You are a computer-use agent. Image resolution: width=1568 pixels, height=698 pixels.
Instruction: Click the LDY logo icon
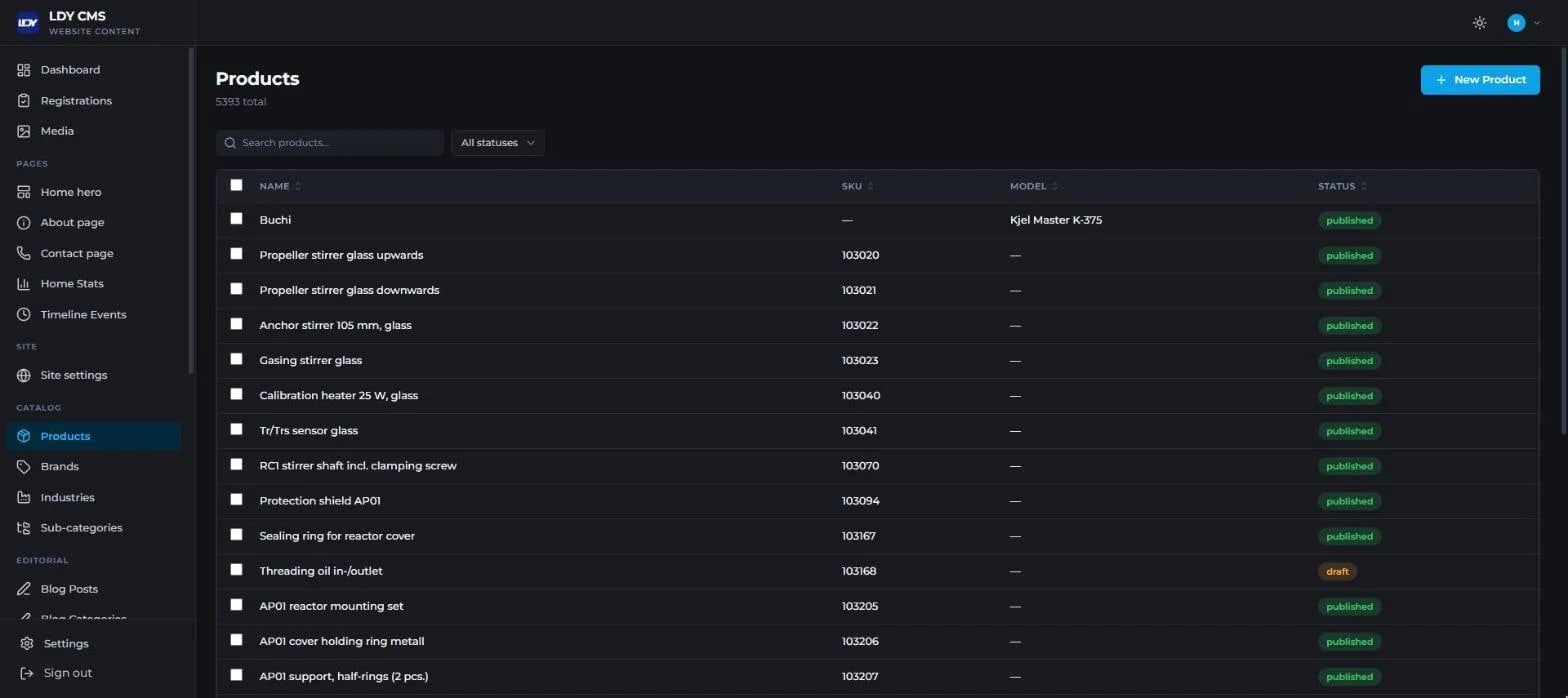[27, 22]
